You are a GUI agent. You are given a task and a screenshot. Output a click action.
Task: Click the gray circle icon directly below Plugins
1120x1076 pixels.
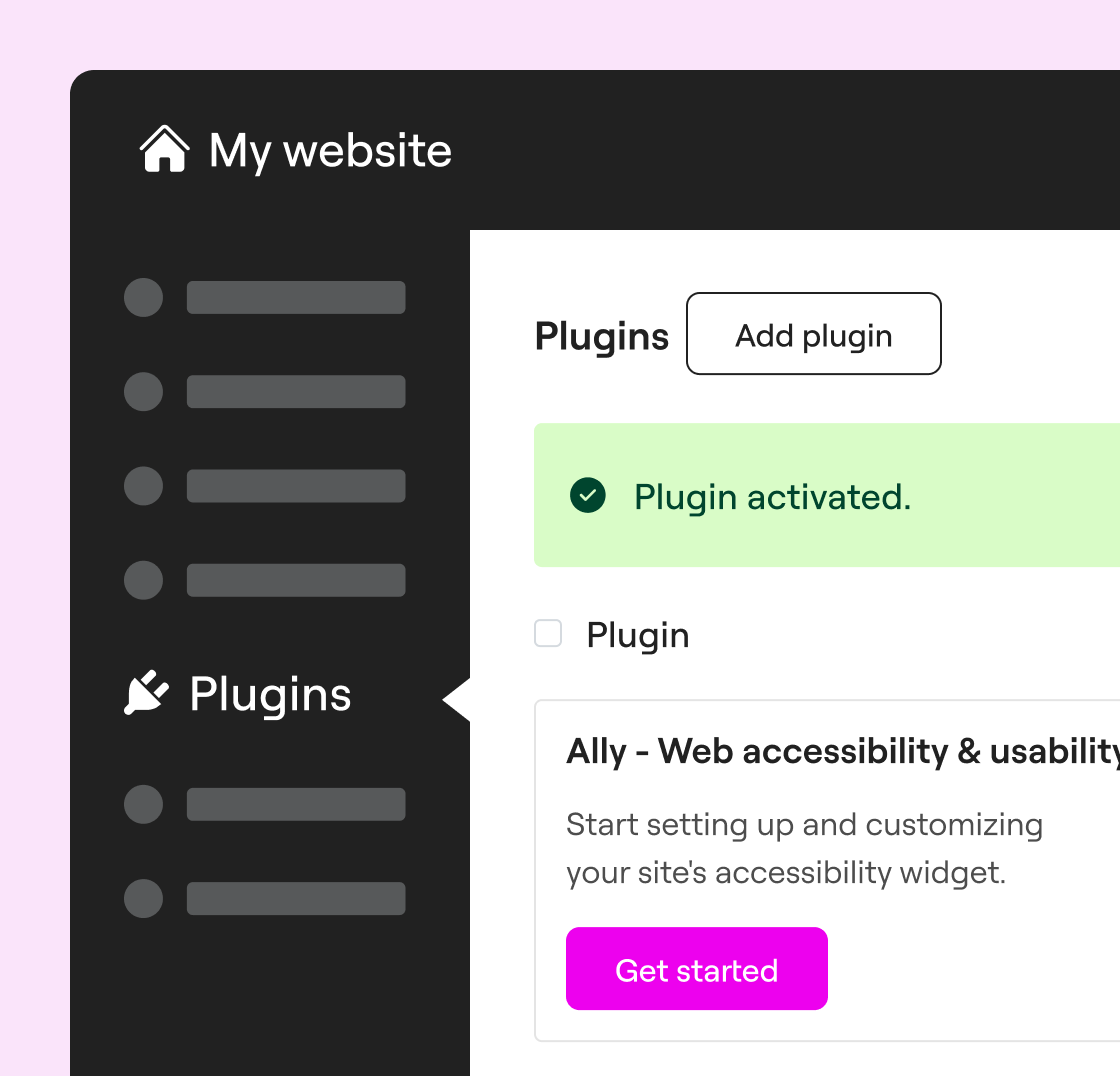[143, 804]
